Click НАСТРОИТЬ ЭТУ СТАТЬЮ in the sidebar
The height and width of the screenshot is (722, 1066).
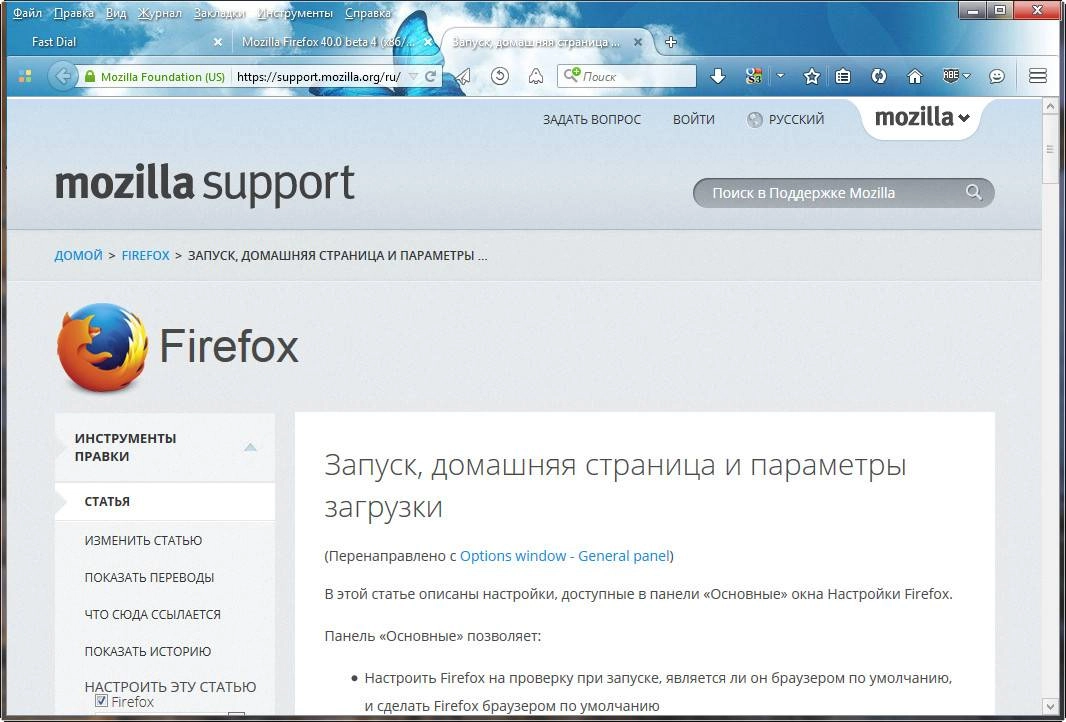point(170,687)
